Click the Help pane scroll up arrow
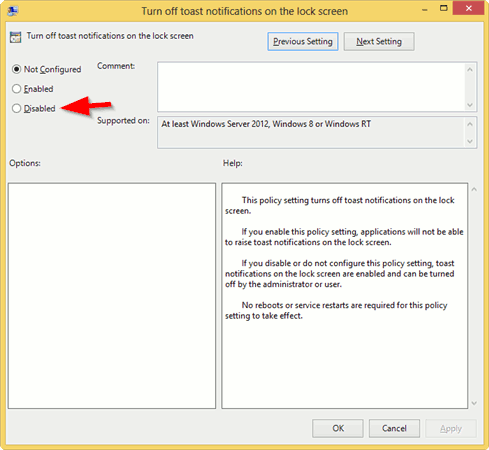Screen dimensions: 489x450 (474, 189)
